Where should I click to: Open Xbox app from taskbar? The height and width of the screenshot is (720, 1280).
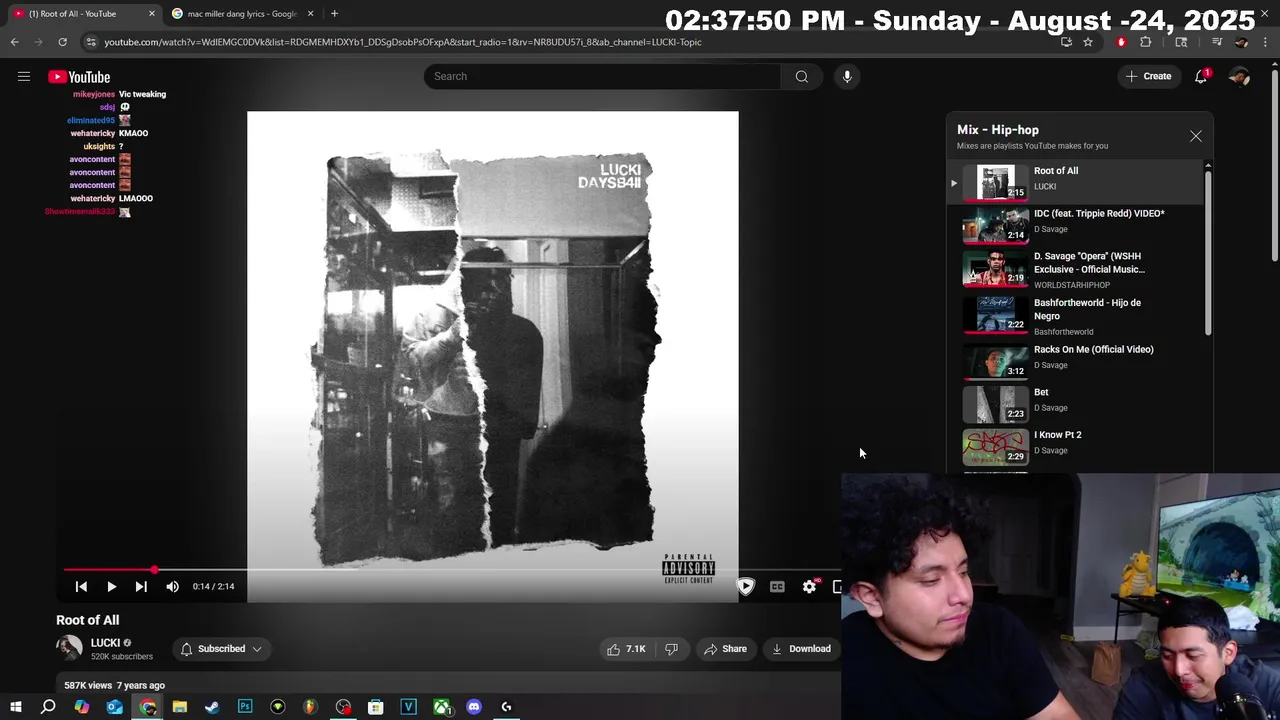point(441,707)
